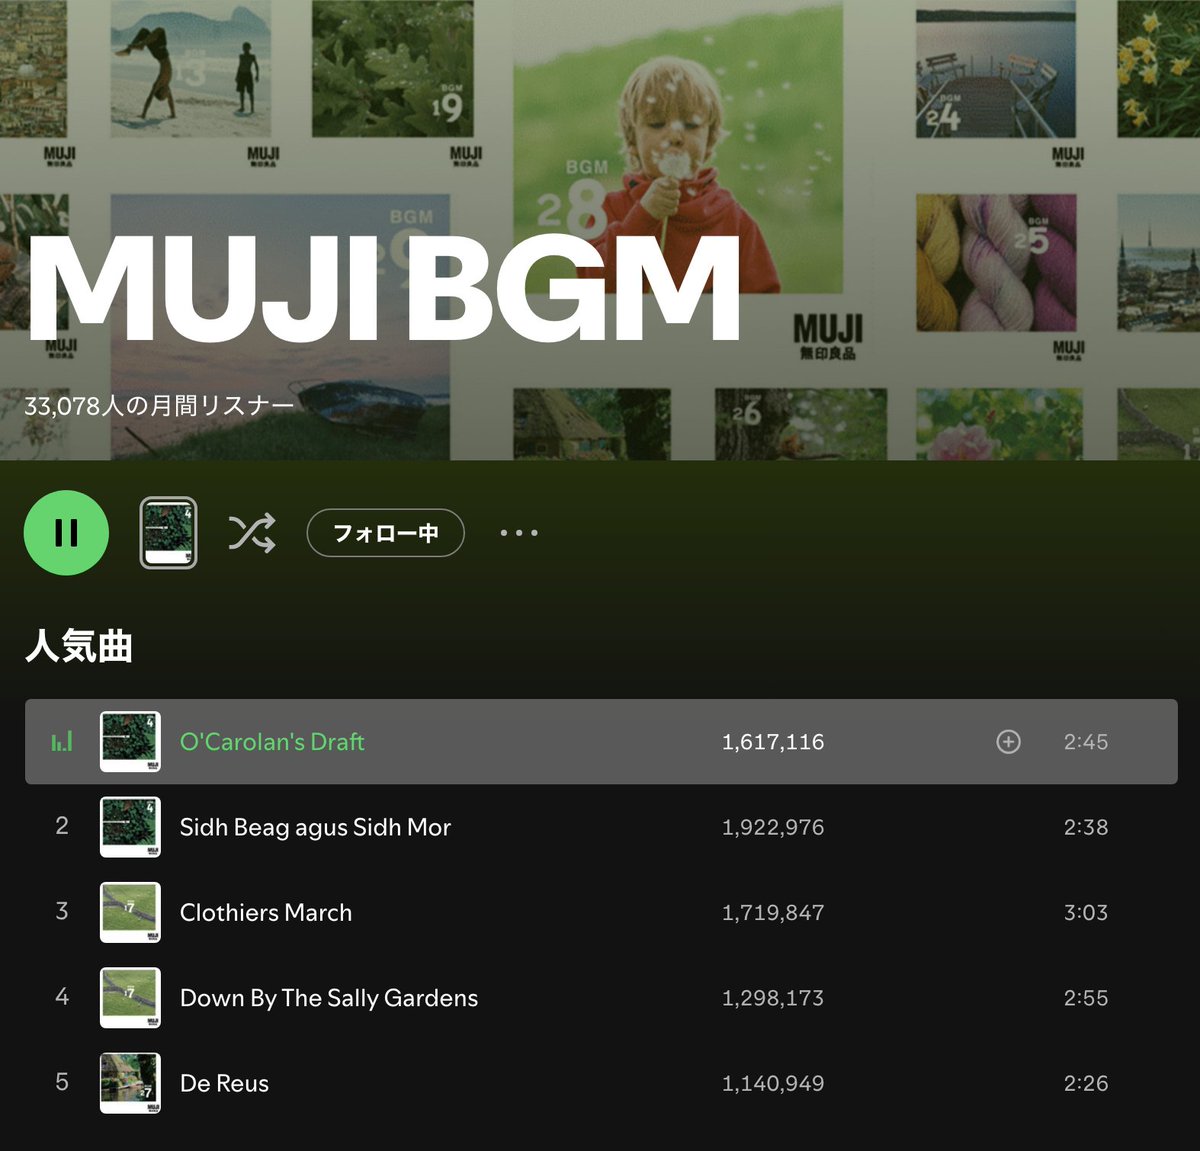Click track number 5
Viewport: 1200px width, 1151px height.
[62, 1082]
